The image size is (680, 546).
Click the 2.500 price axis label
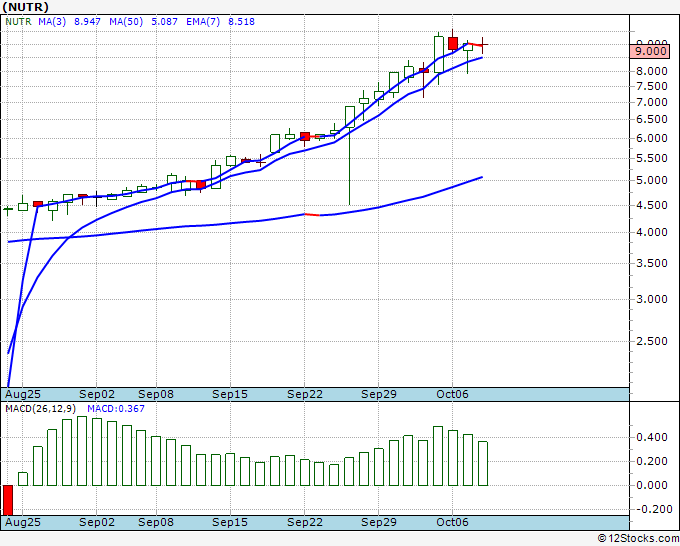tap(651, 341)
